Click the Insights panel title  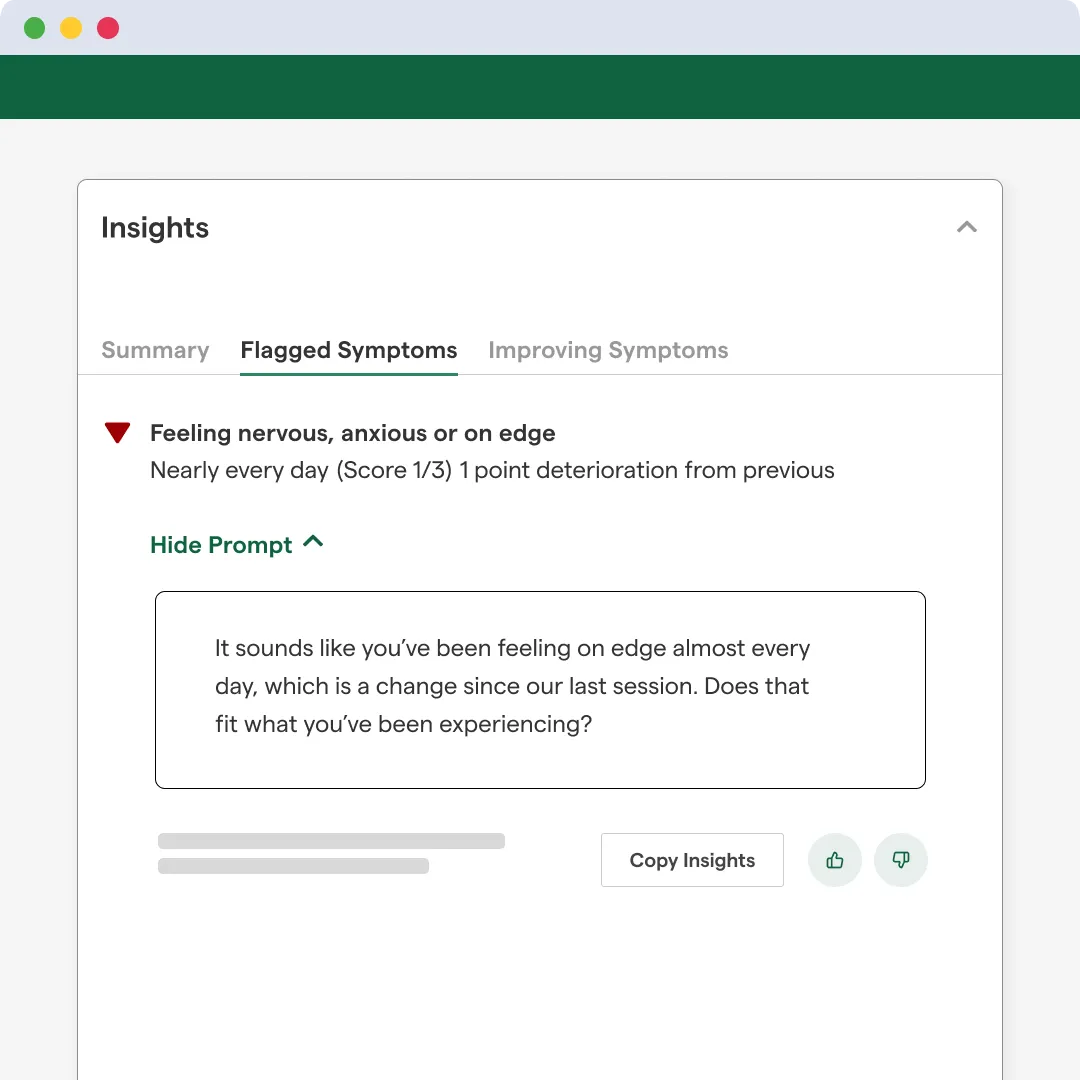click(x=155, y=228)
